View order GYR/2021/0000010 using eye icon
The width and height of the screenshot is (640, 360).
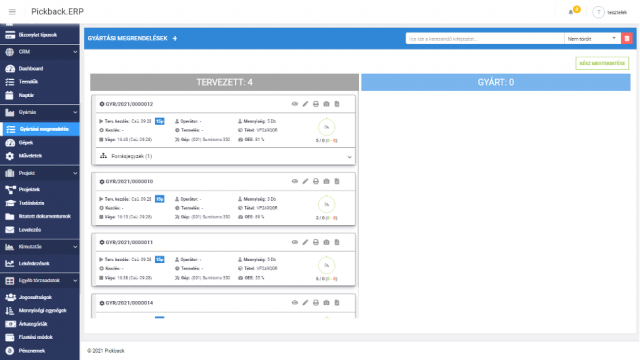tap(295, 181)
